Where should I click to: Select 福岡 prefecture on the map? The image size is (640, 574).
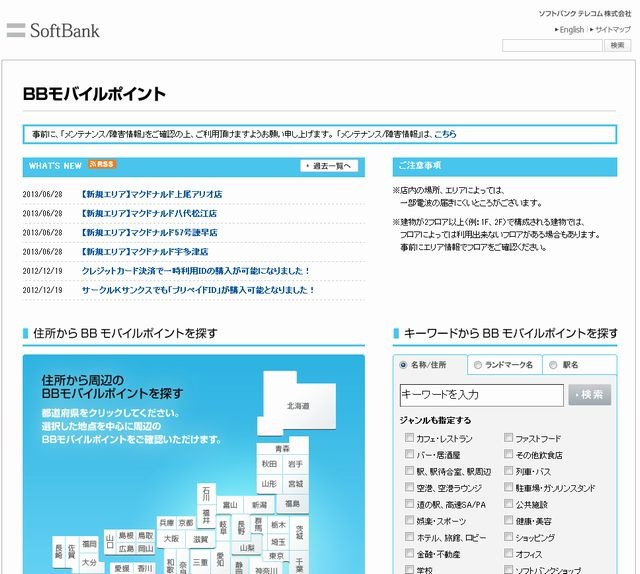[89, 544]
